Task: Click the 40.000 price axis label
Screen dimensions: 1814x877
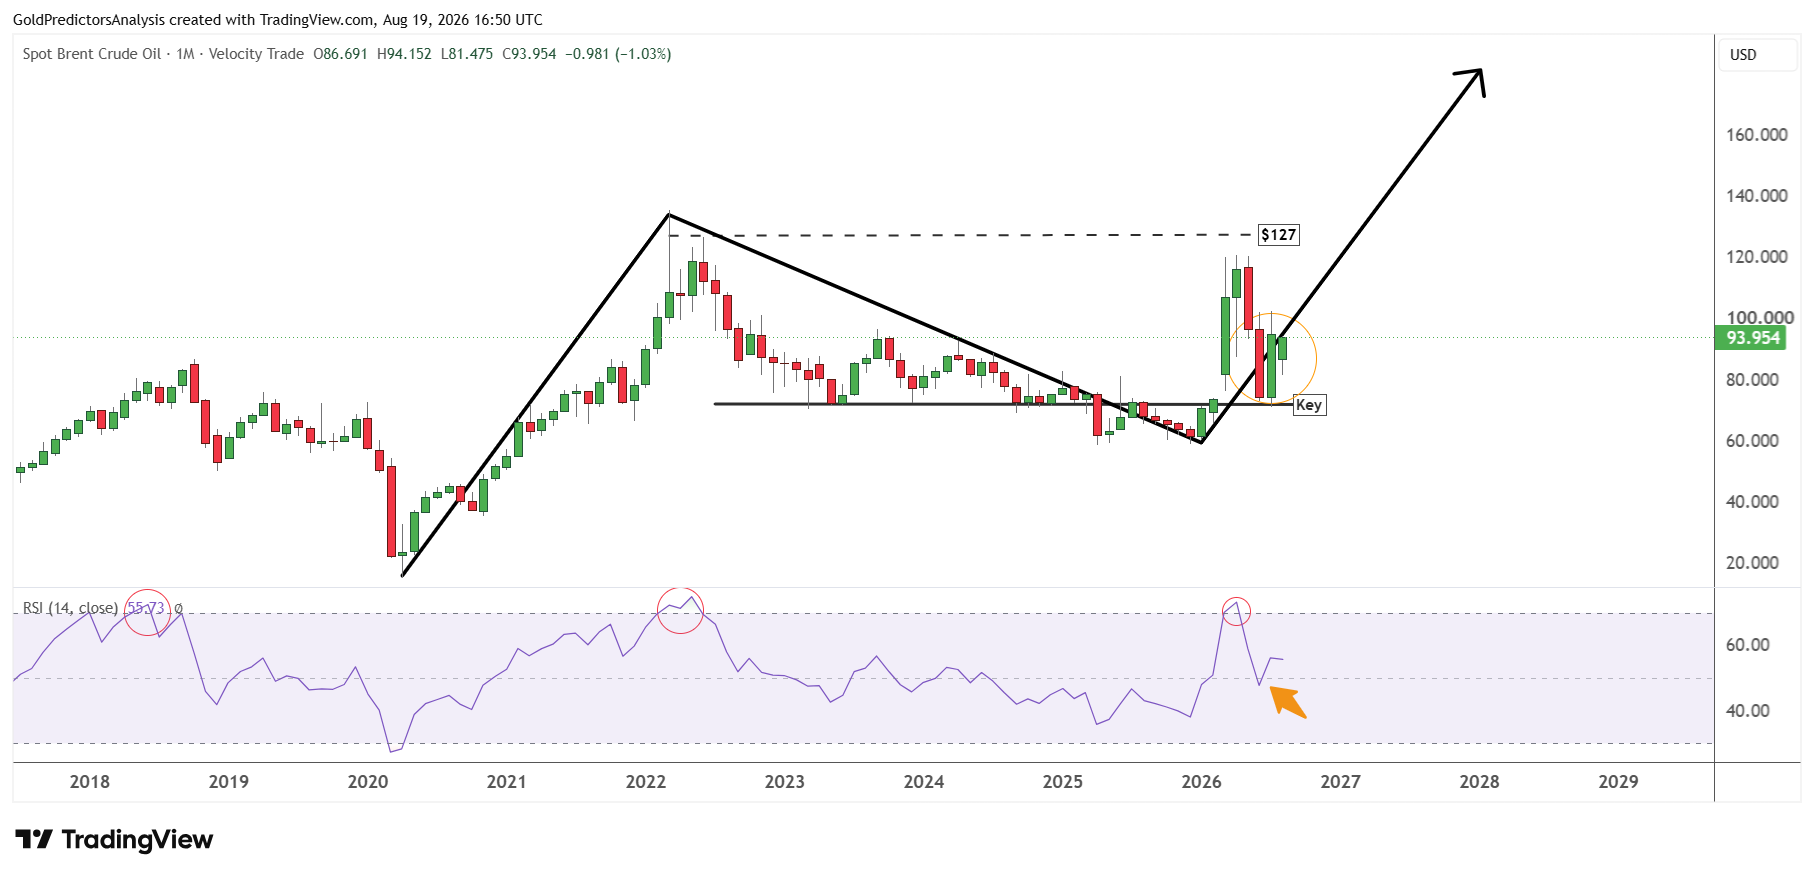Action: (x=1752, y=502)
